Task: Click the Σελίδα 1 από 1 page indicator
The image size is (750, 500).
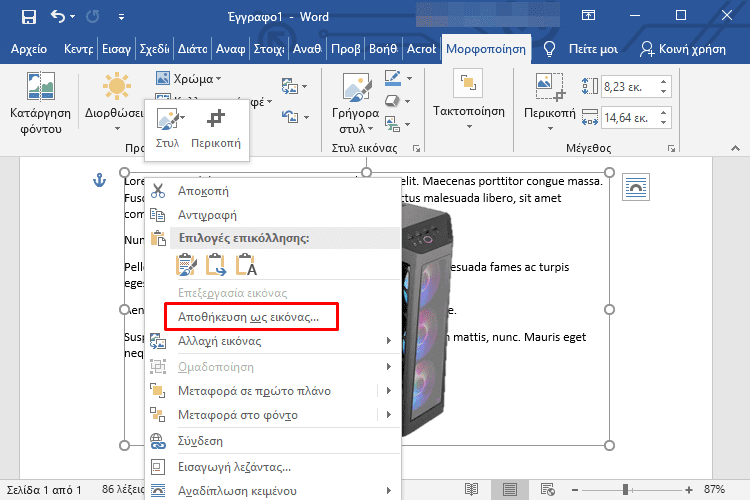Action: pos(44,489)
